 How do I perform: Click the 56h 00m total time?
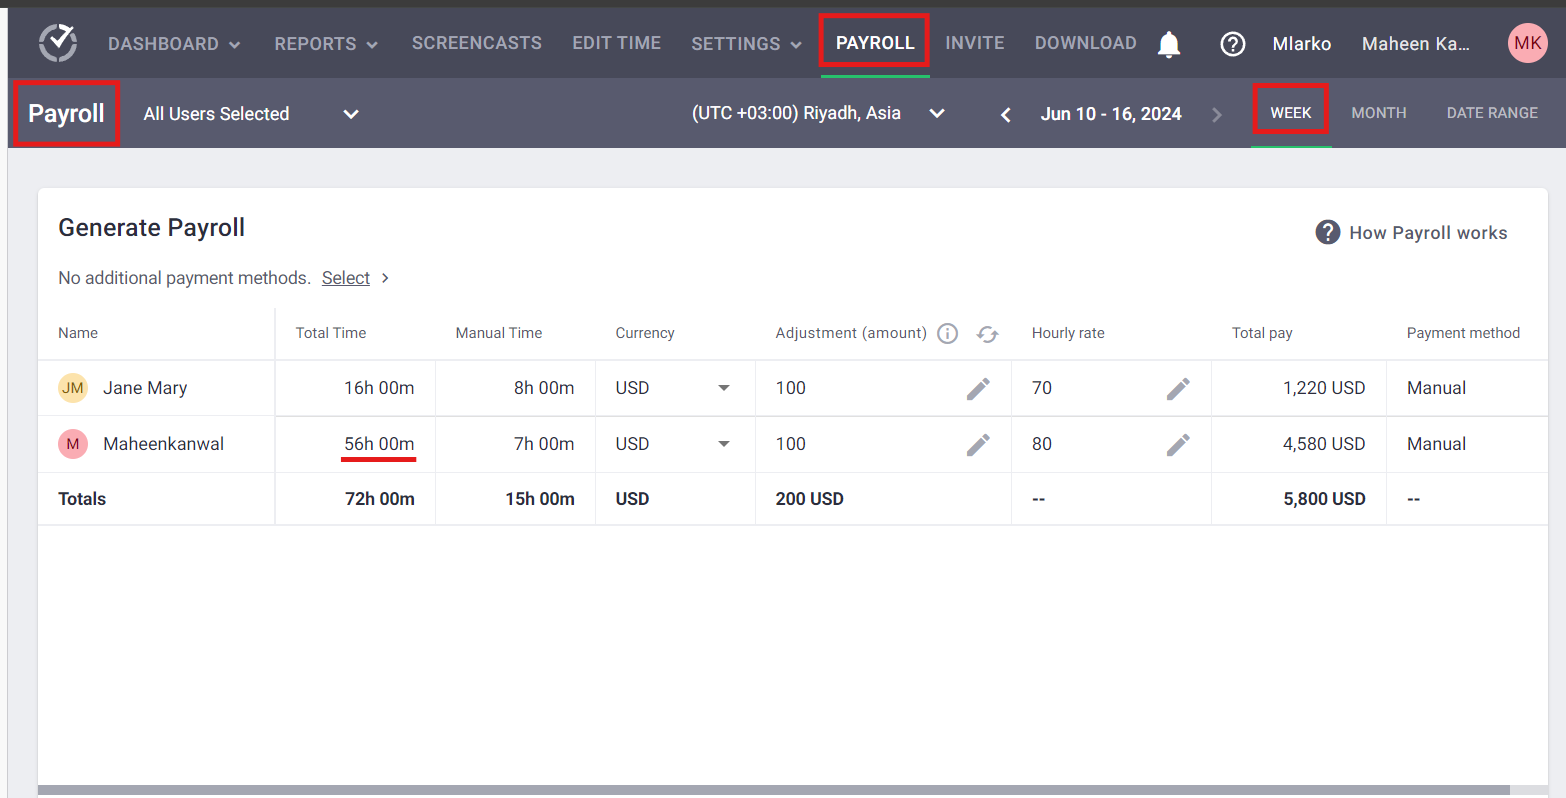click(x=379, y=444)
